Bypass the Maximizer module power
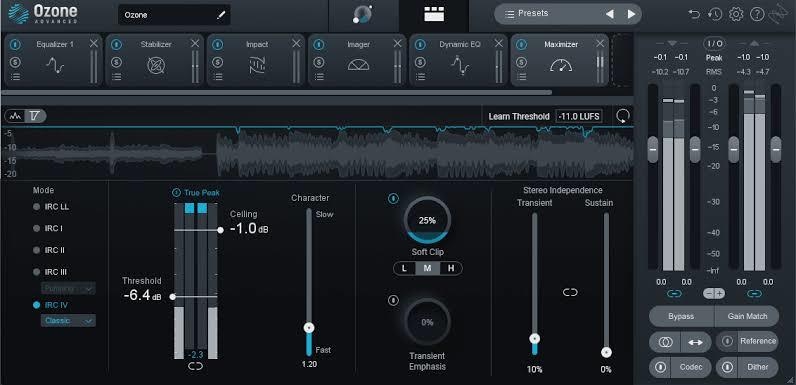 point(521,45)
